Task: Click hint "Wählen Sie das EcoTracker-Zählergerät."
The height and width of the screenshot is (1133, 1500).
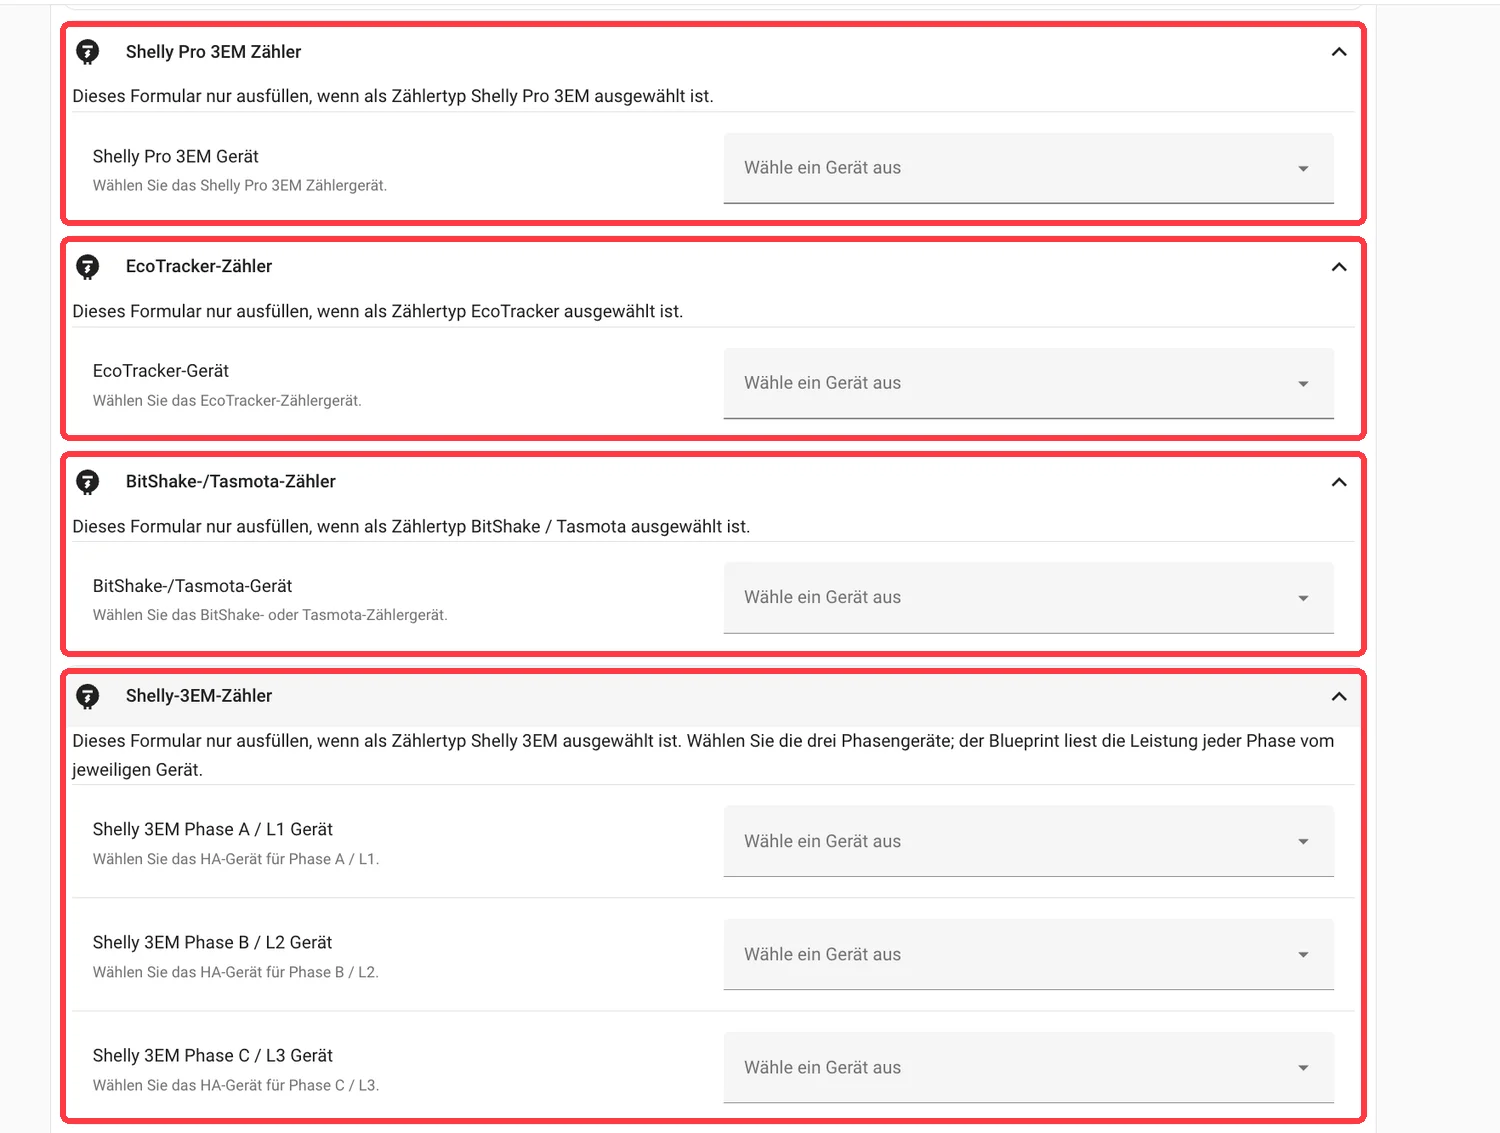Action: point(227,400)
